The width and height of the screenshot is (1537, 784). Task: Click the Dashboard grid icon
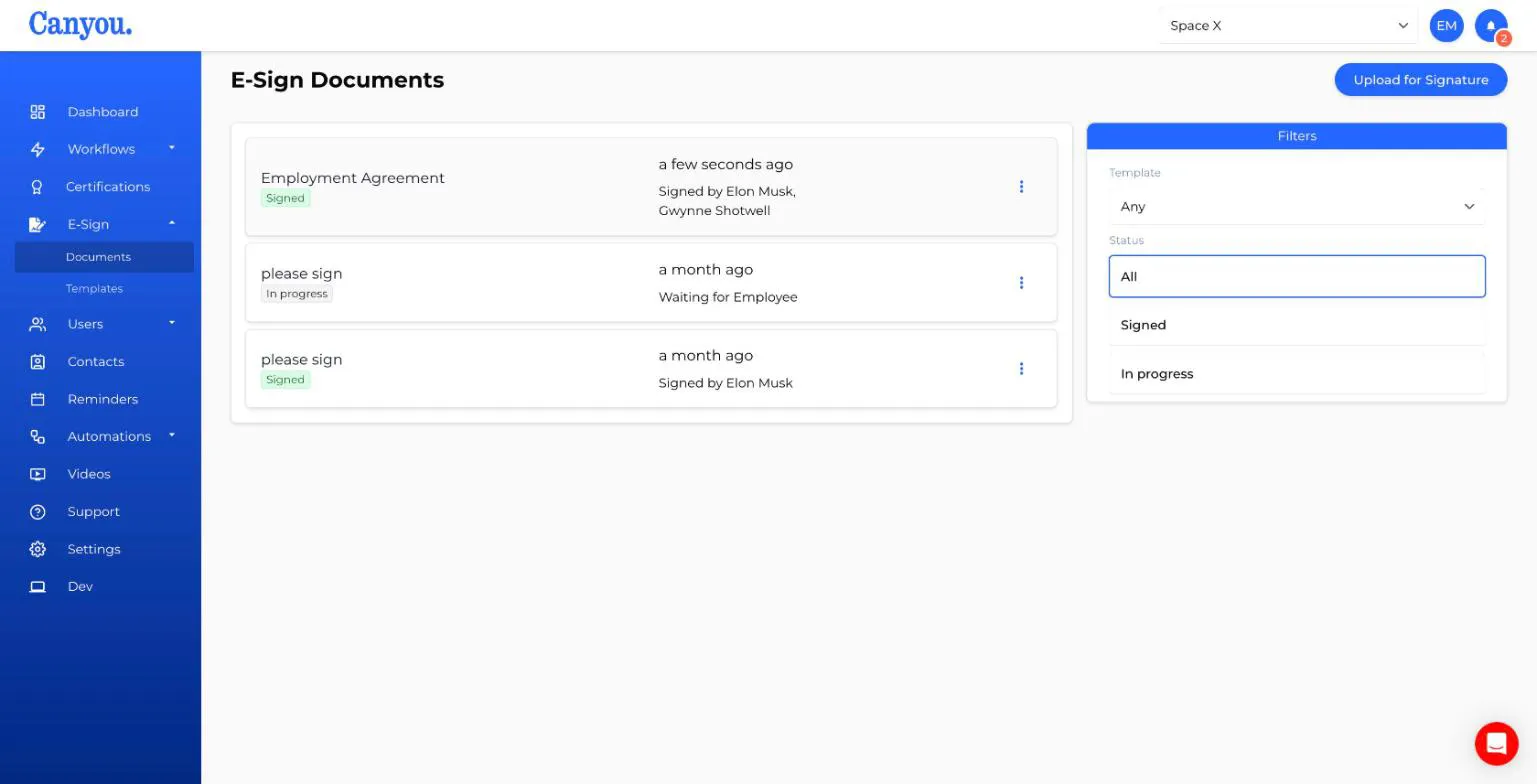pos(38,112)
